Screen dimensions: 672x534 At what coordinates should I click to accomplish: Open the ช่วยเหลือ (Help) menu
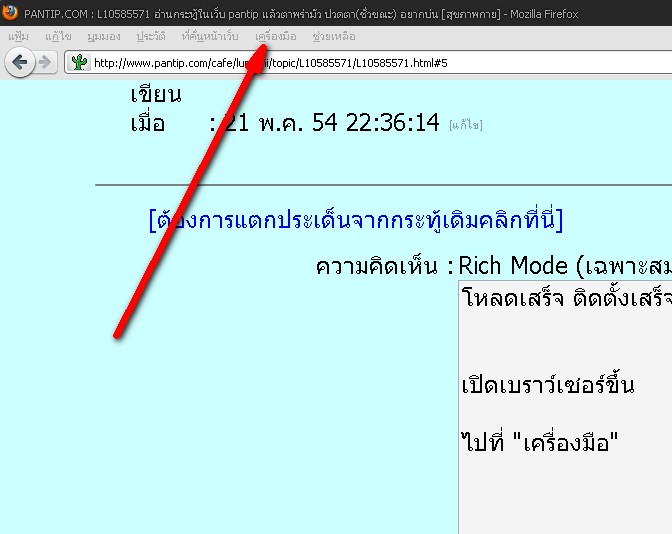pyautogui.click(x=334, y=36)
